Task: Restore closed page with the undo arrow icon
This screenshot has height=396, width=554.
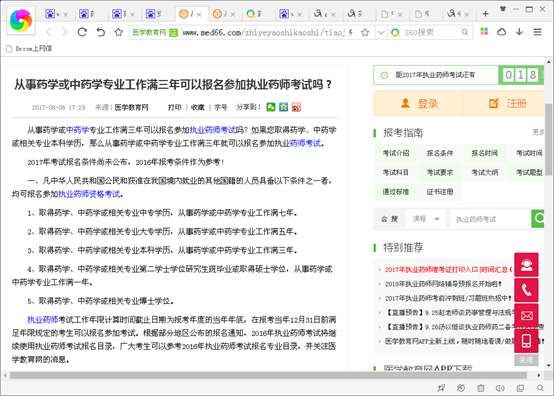Action: tap(101, 32)
